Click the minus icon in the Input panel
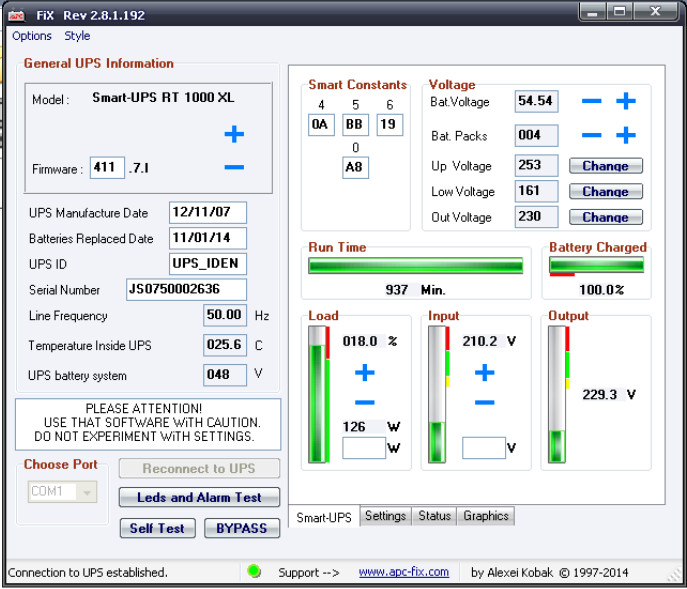687x589 pixels. click(485, 402)
